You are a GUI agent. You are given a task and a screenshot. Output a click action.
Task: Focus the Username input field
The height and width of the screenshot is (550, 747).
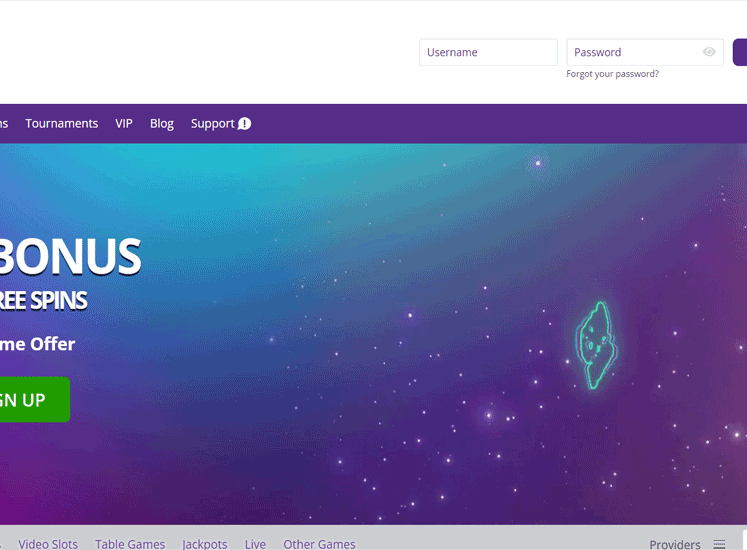(x=488, y=52)
